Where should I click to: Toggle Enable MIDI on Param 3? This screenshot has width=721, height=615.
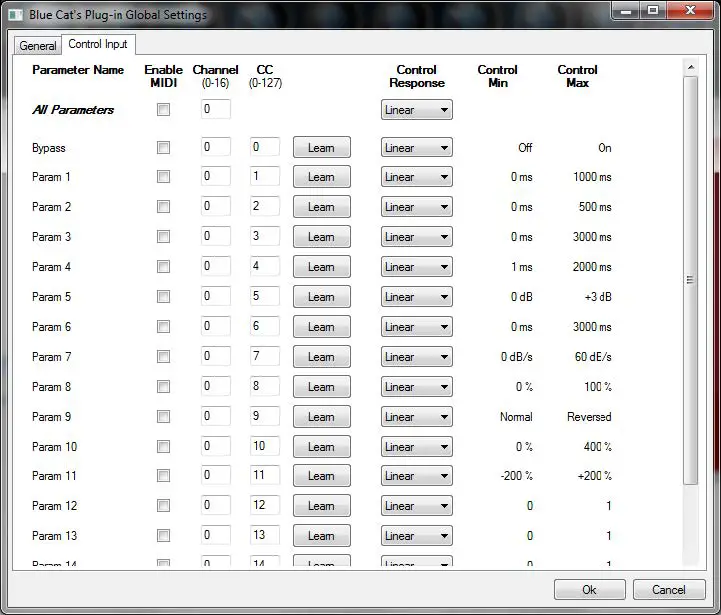click(163, 236)
